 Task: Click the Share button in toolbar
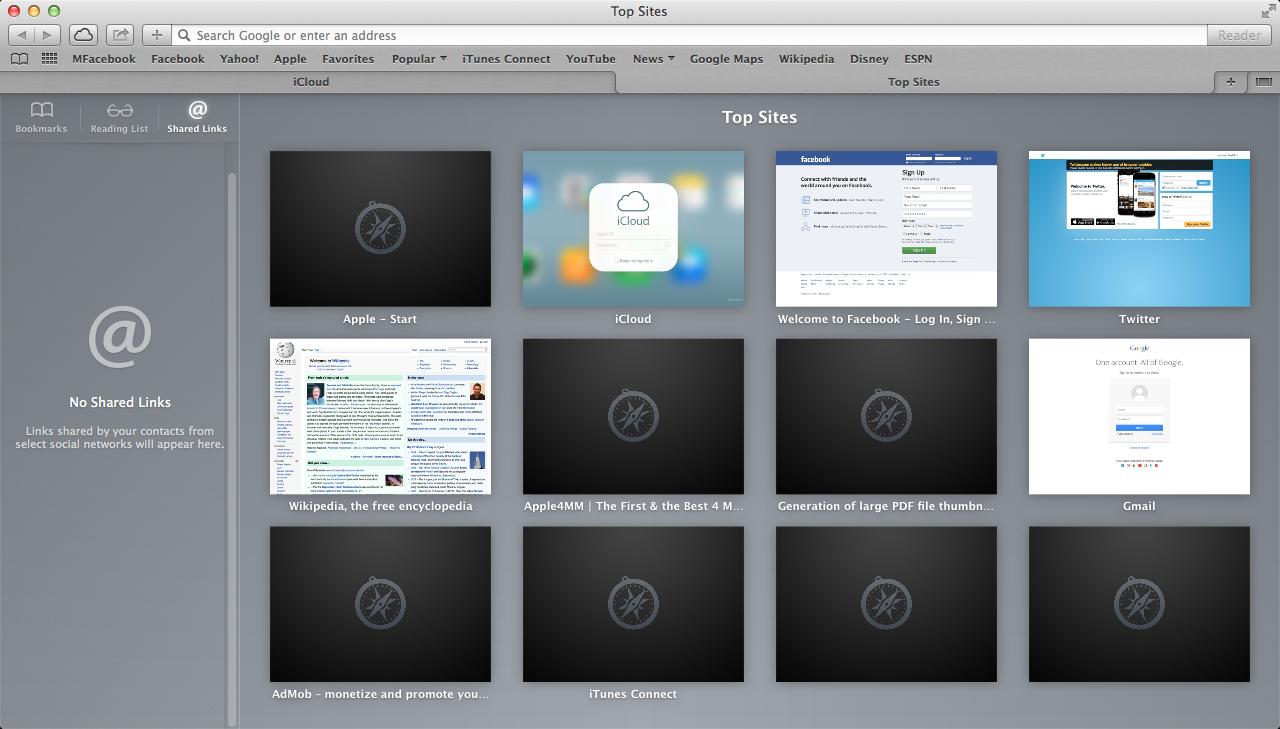(x=120, y=35)
